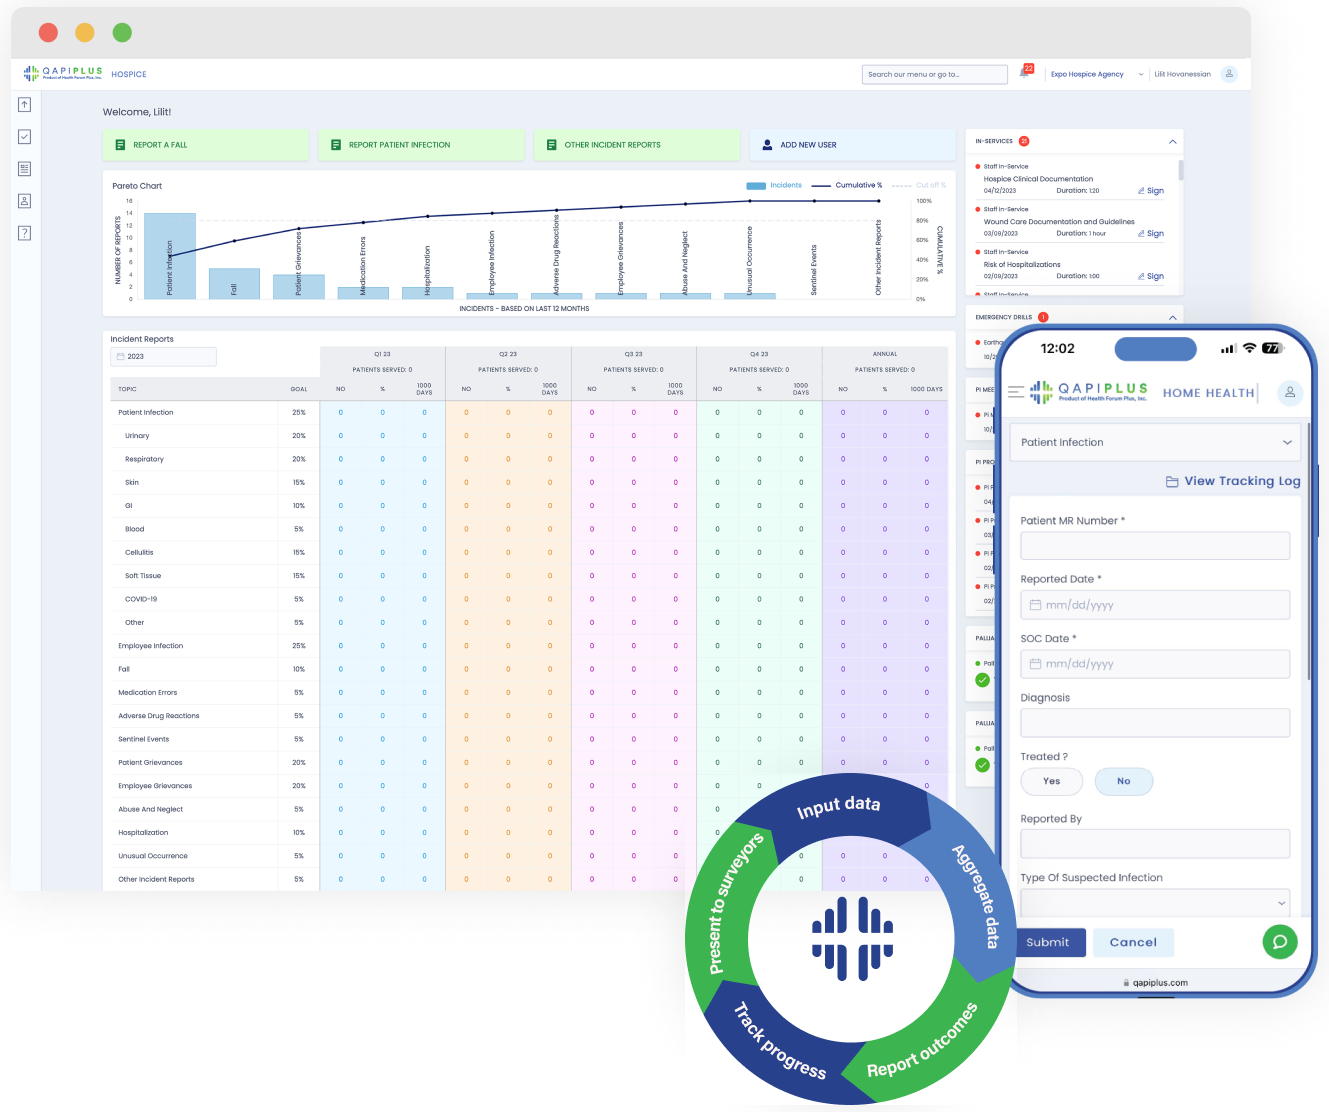Toggle the Cut off % legend entry
Image resolution: width=1329 pixels, height=1112 pixels.
click(918, 185)
